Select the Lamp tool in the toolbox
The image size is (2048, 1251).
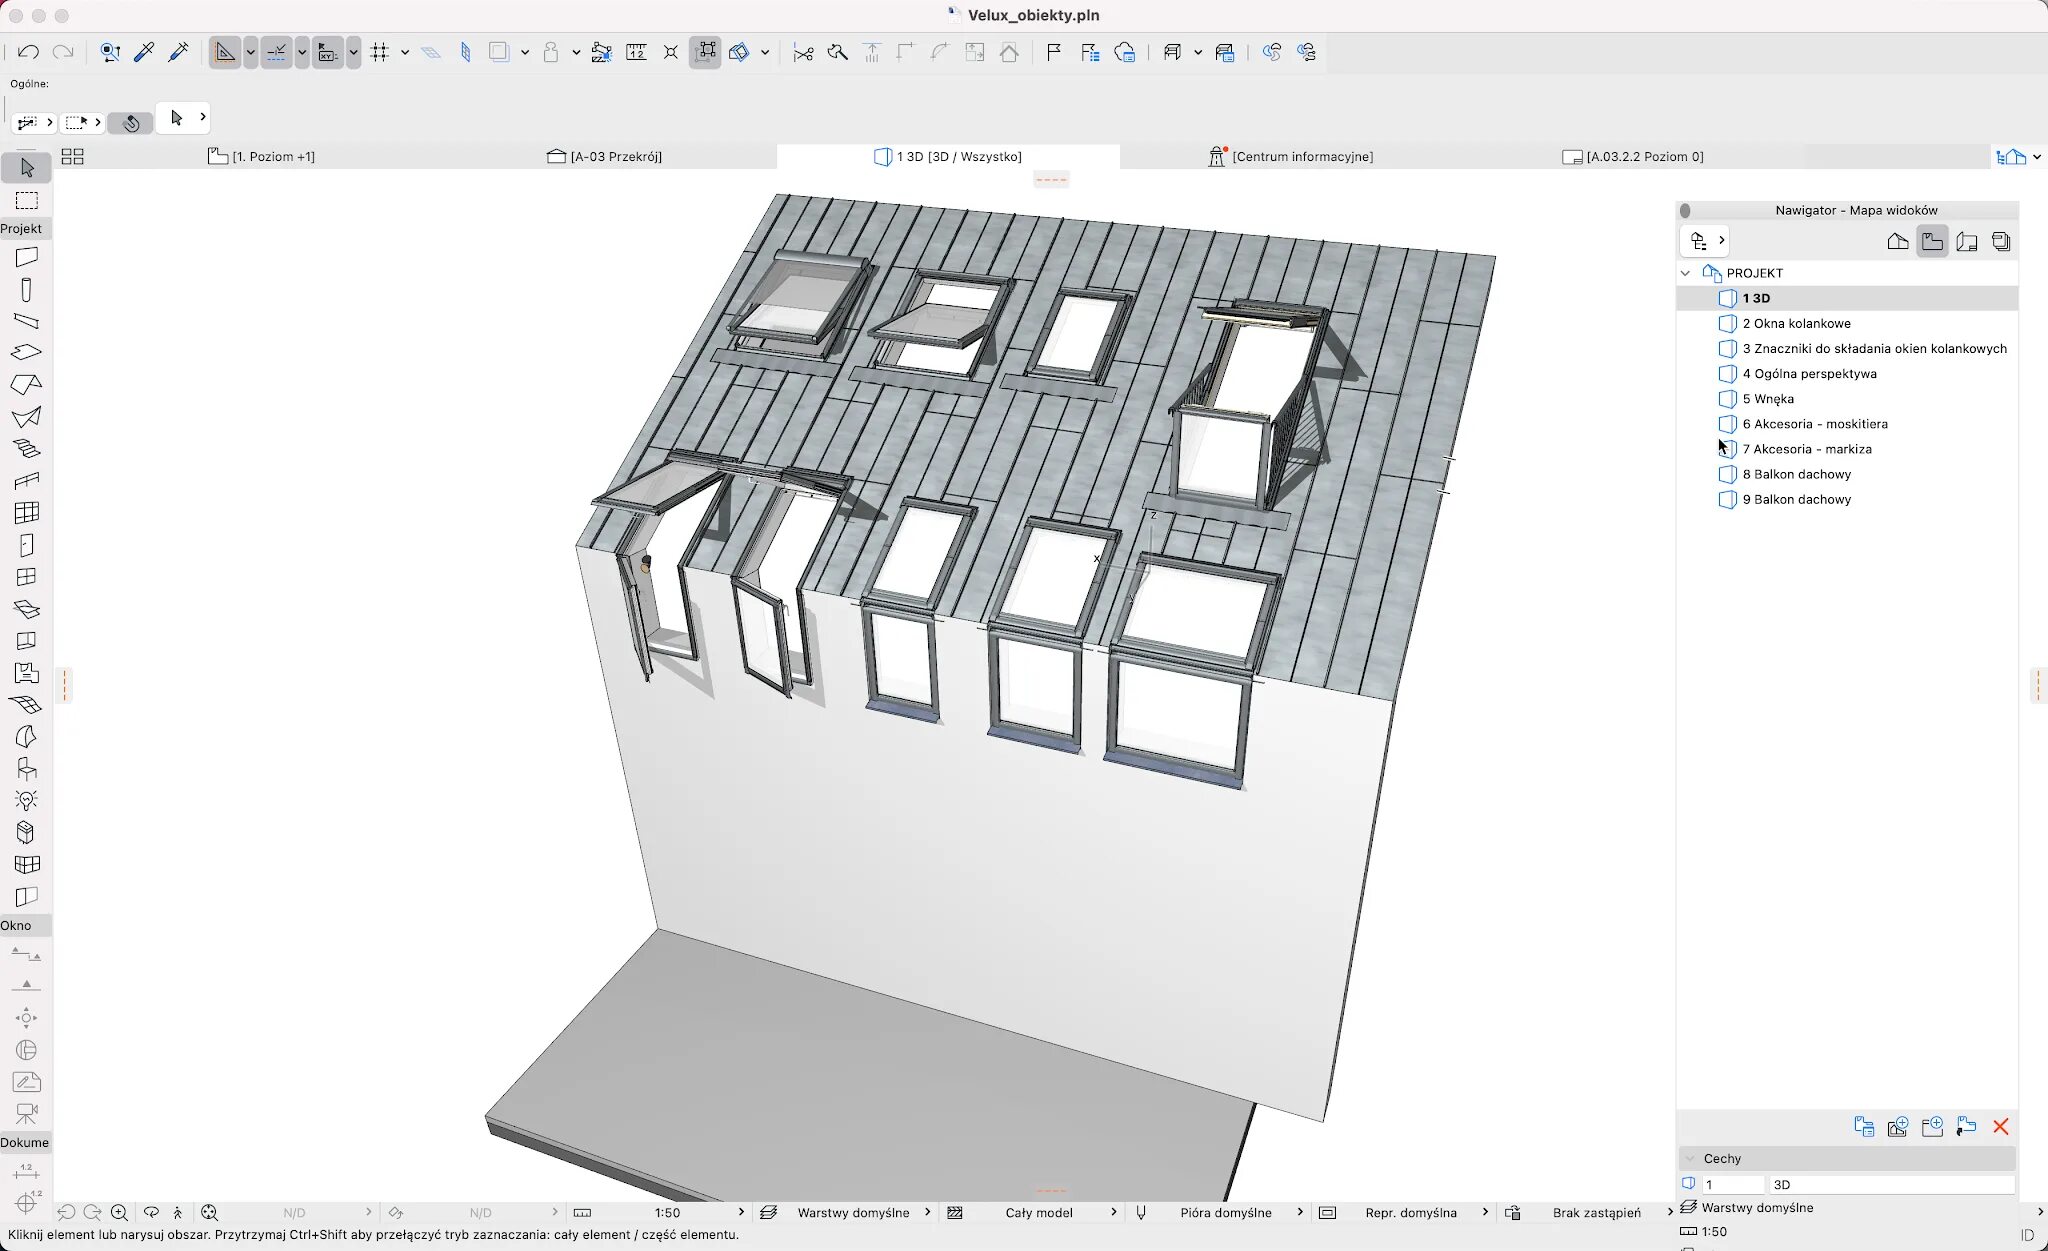click(x=27, y=801)
